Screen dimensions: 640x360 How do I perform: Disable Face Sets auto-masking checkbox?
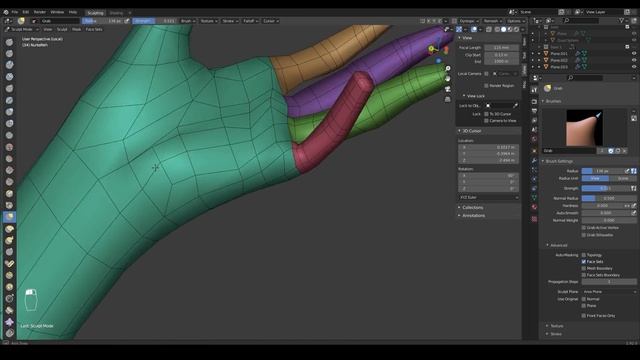[584, 262]
